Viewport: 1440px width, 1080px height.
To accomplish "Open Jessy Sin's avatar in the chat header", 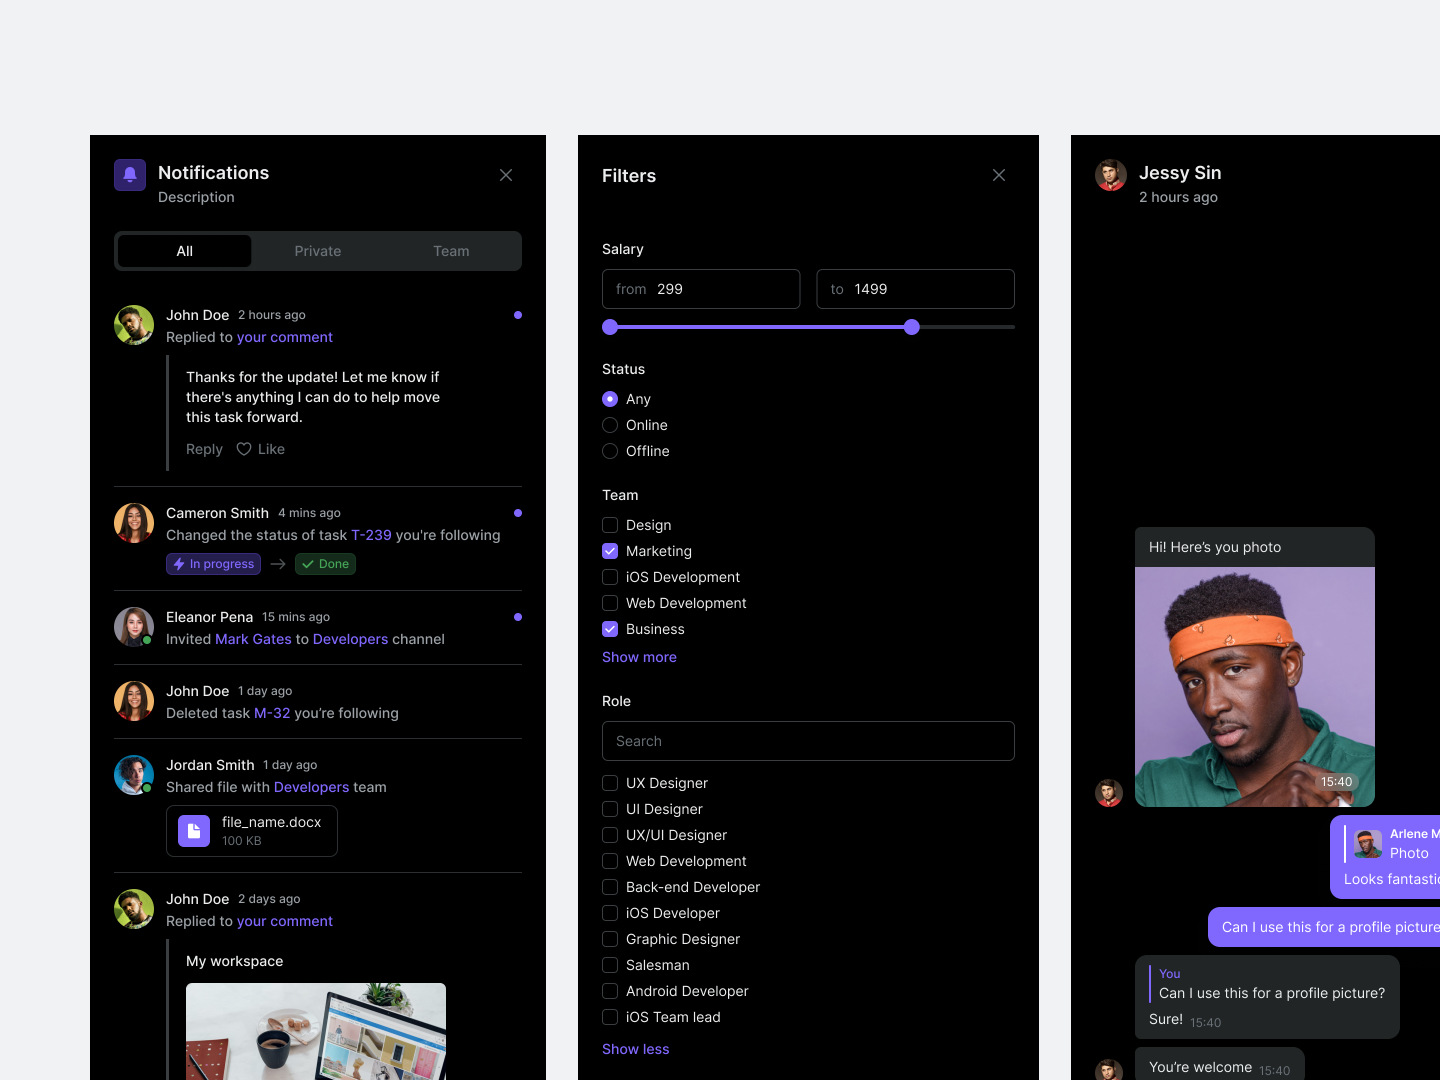I will click(x=1110, y=174).
